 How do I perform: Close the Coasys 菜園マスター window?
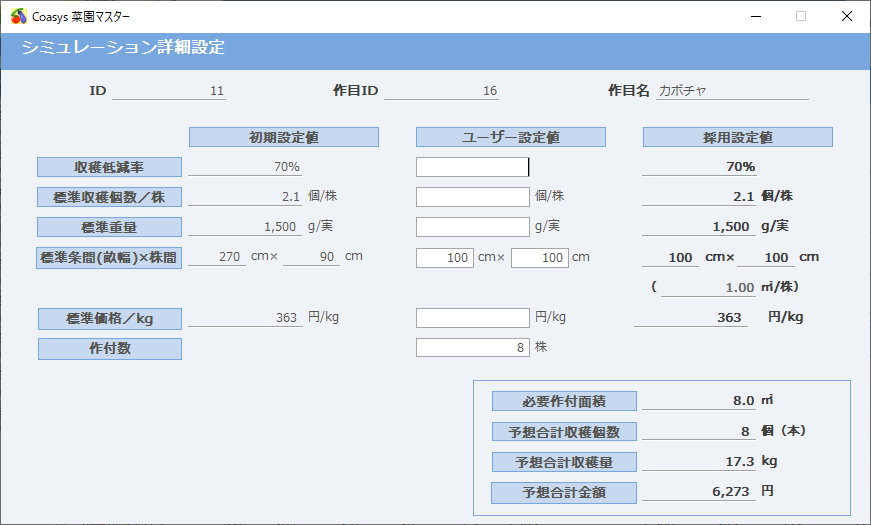(x=846, y=16)
